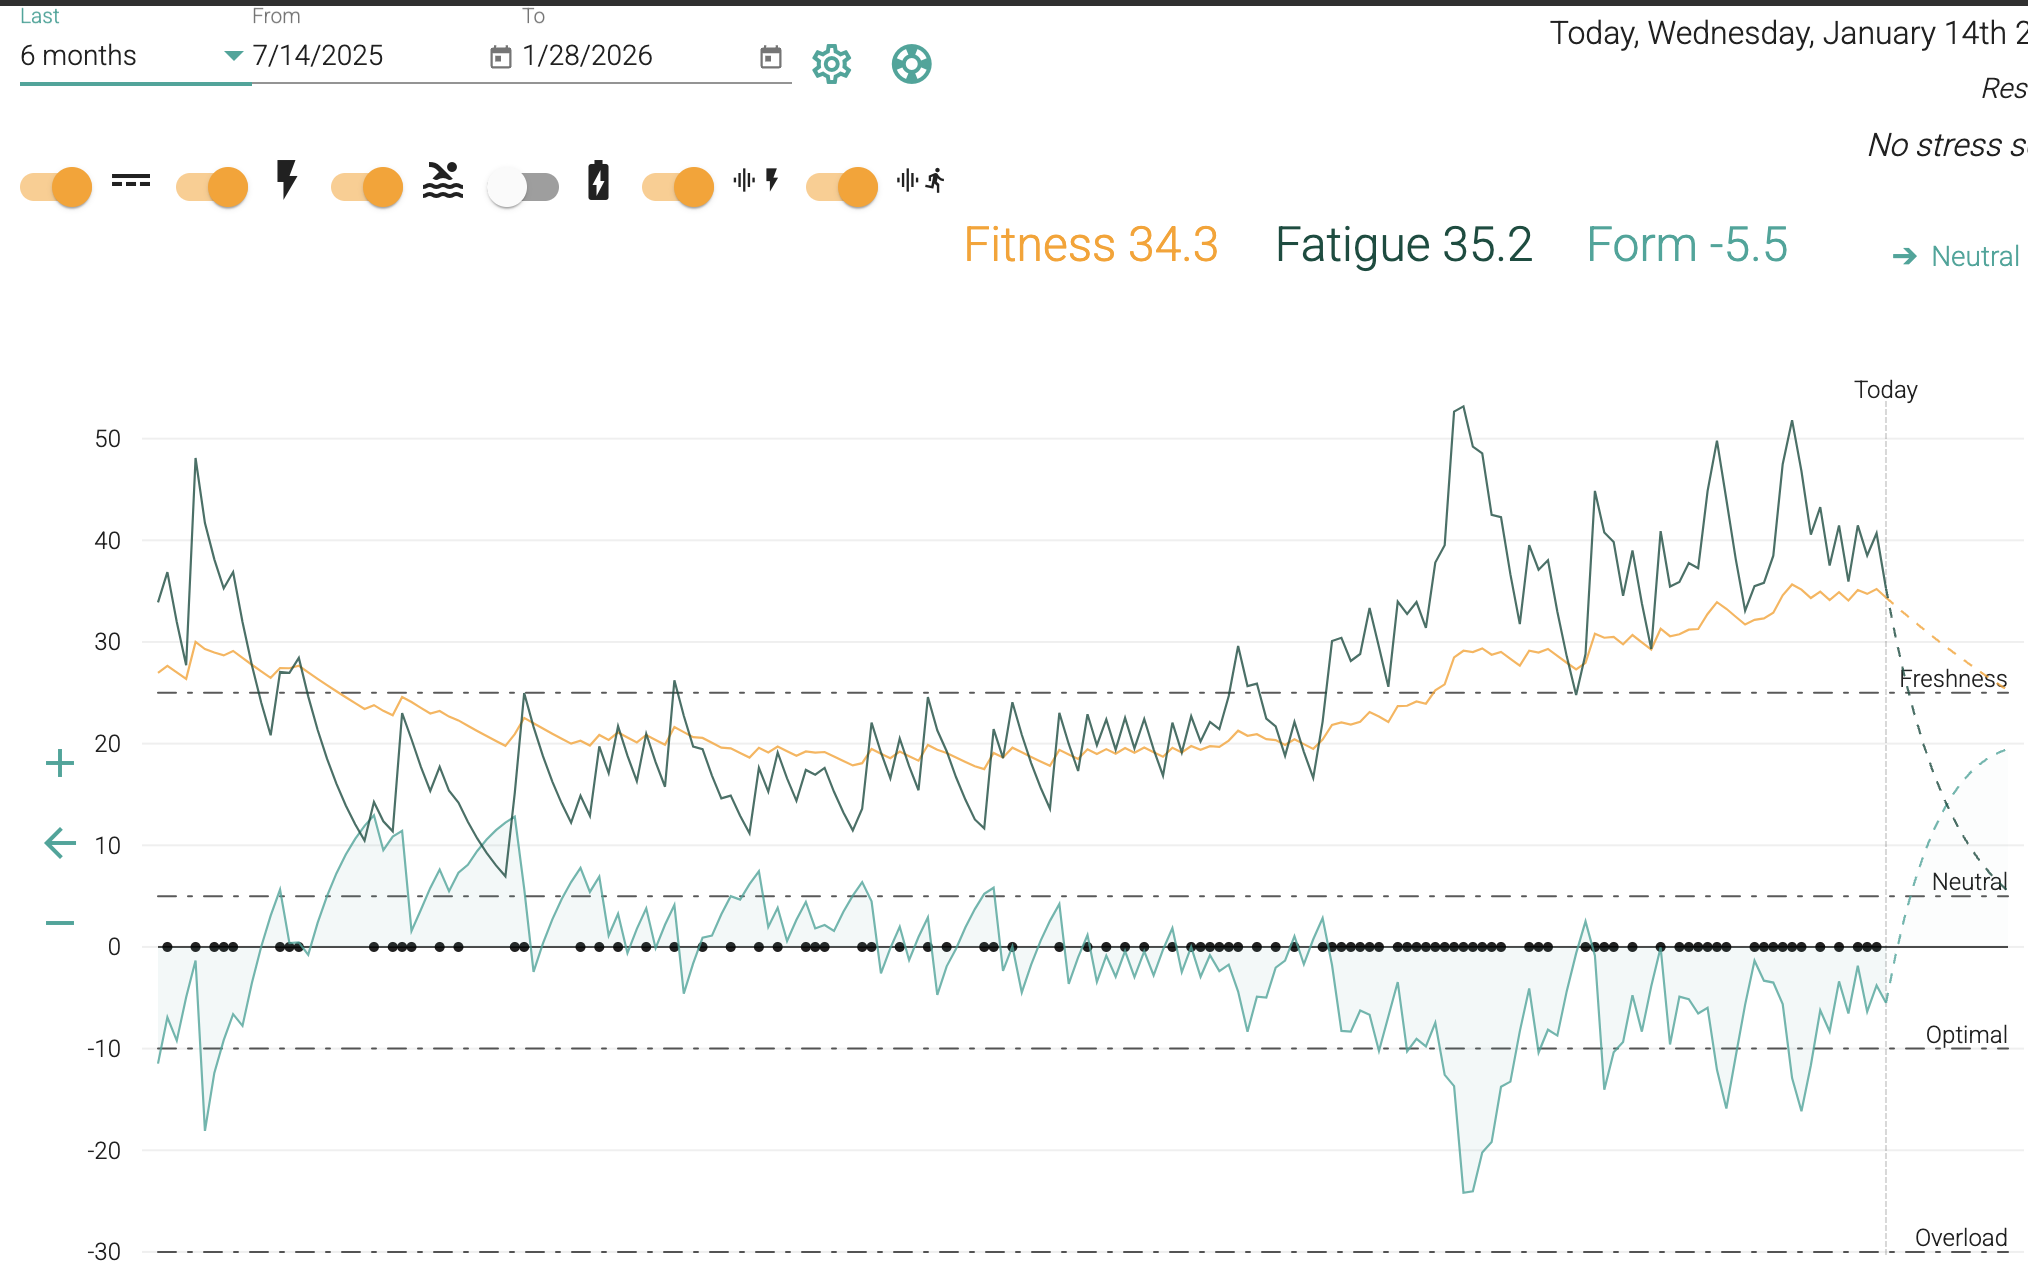Toggle the power estimate waveform switch
The image size is (2028, 1266).
(678, 187)
